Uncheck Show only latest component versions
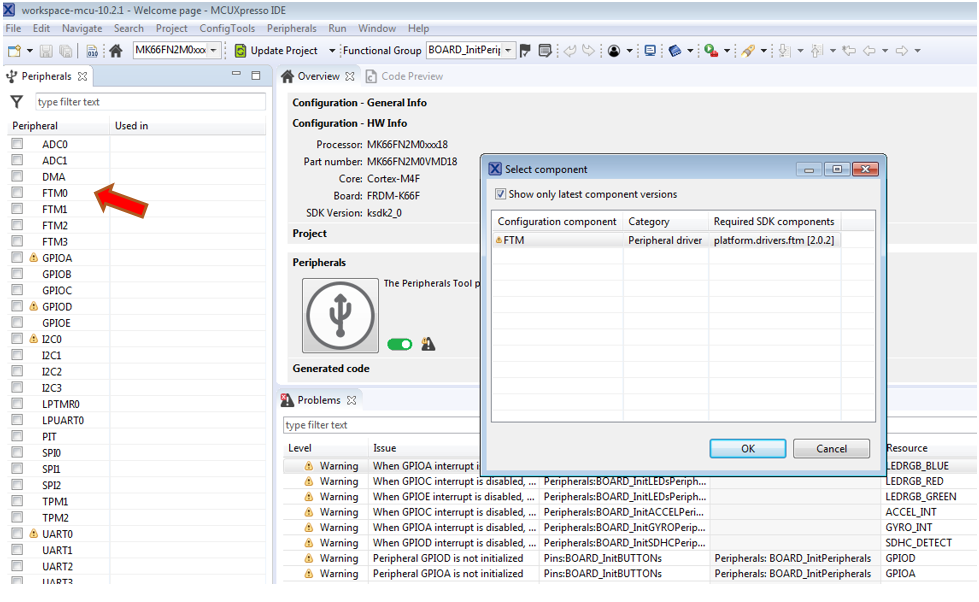This screenshot has width=979, height=602. point(500,194)
